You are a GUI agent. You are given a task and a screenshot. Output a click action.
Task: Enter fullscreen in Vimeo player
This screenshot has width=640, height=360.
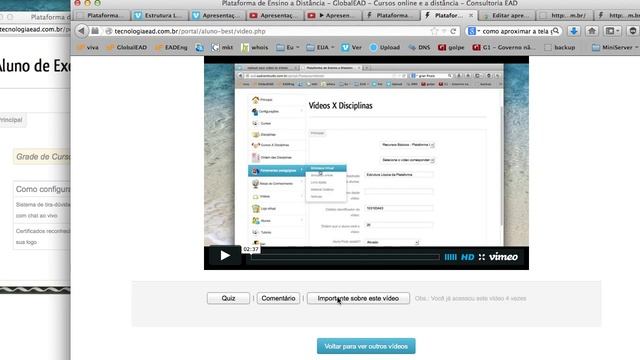[x=482, y=257]
